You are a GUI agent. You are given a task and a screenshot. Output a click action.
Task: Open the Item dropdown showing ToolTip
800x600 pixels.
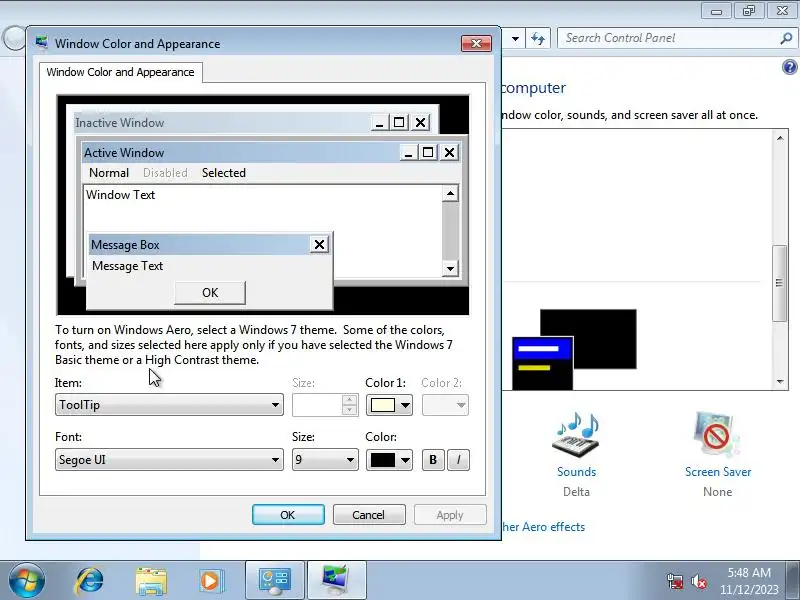[x=169, y=405]
